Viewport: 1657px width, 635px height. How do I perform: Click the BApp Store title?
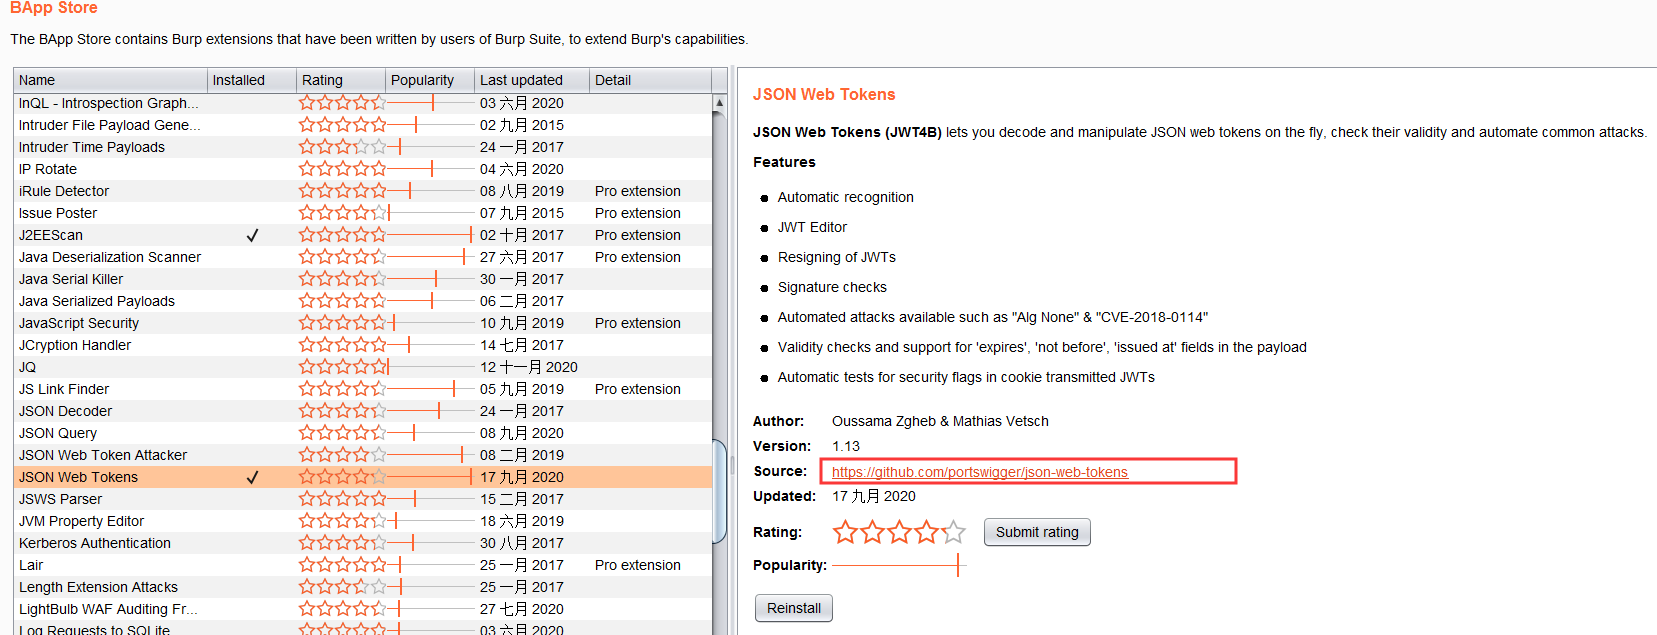(x=54, y=8)
